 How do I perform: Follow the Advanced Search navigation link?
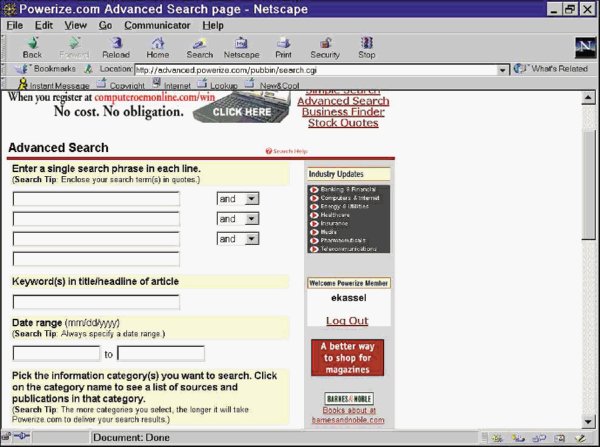[343, 101]
